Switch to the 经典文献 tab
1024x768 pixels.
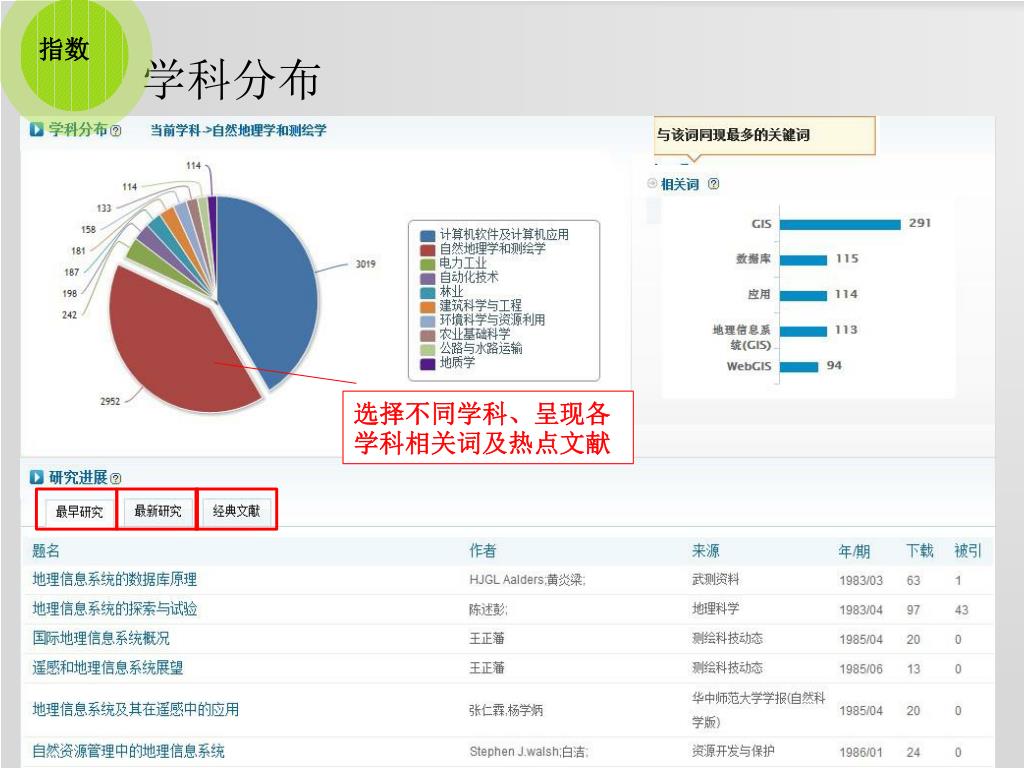(236, 511)
